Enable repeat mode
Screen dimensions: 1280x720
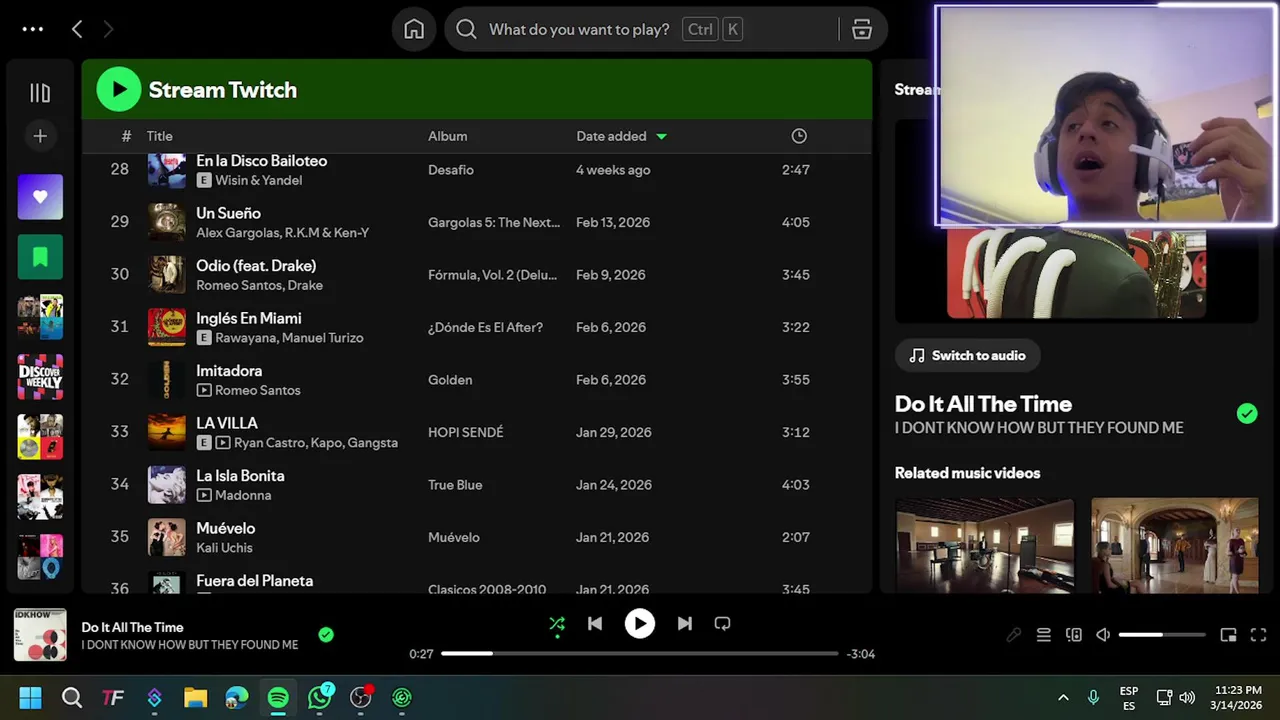pos(722,624)
